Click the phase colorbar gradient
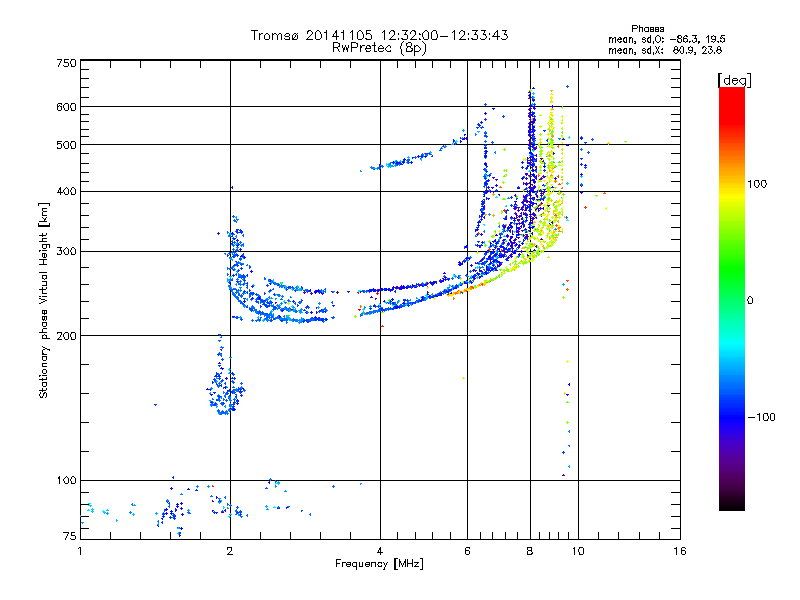The width and height of the screenshot is (800, 600). click(732, 298)
